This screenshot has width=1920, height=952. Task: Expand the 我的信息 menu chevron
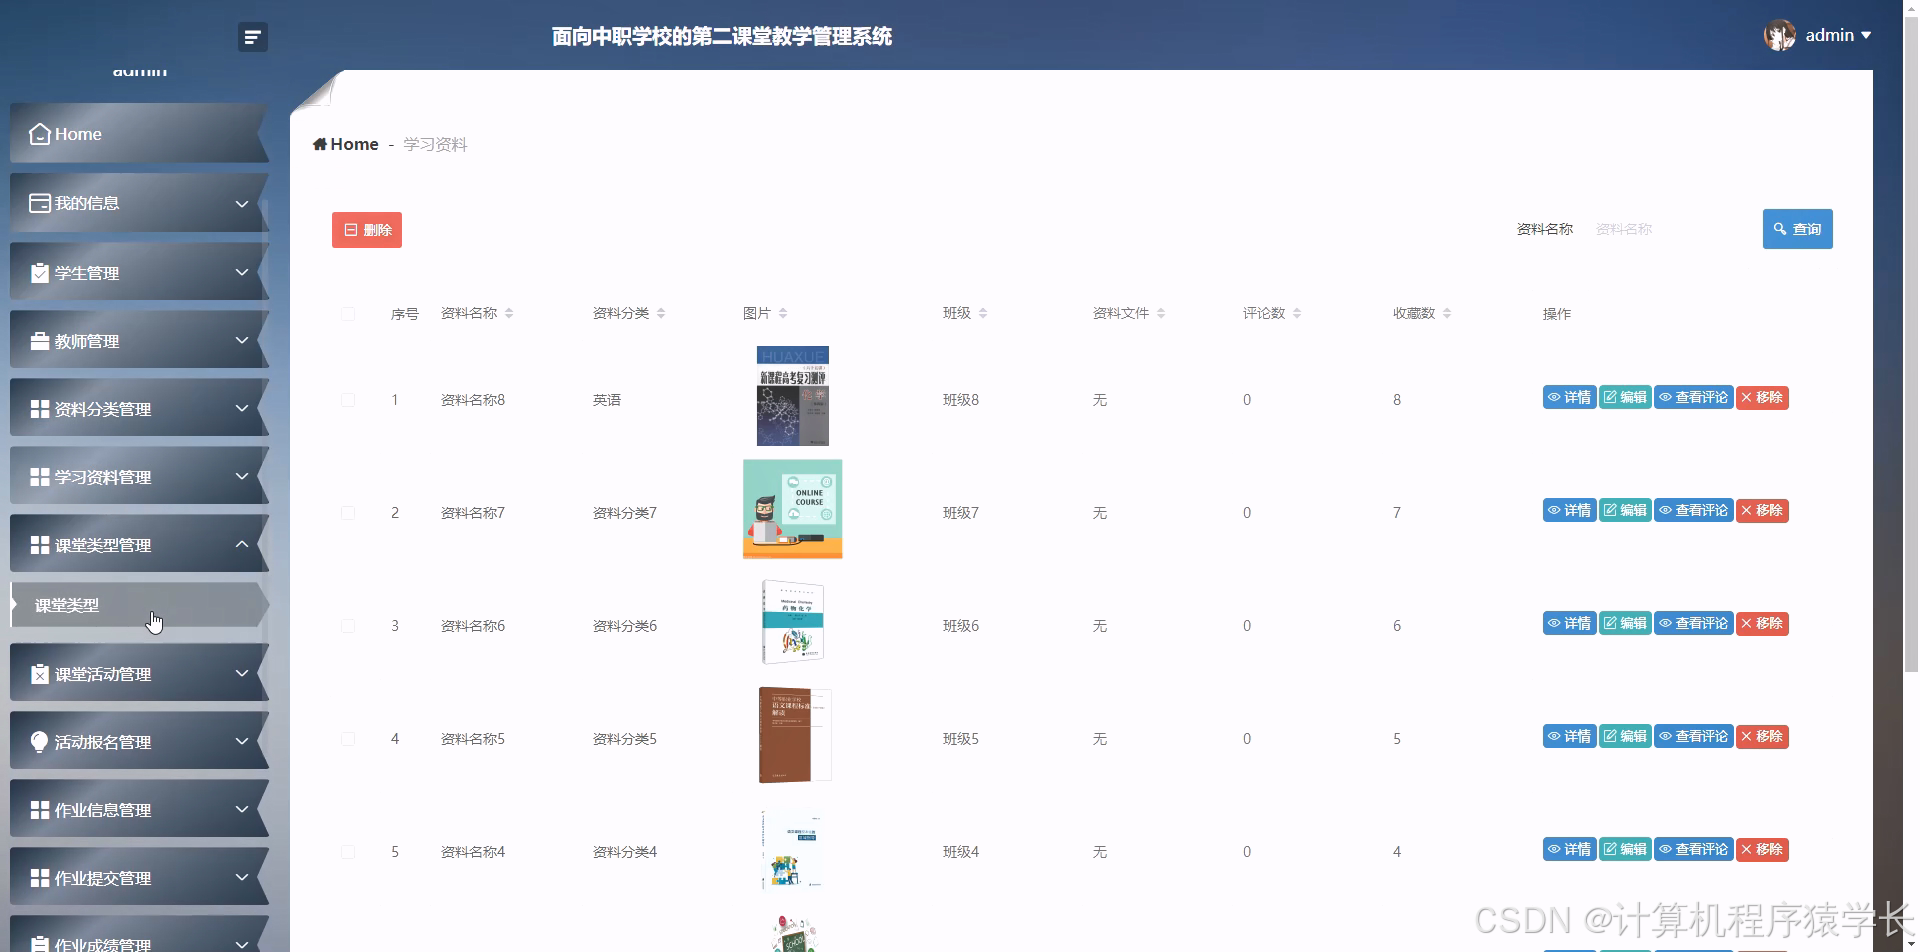242,204
